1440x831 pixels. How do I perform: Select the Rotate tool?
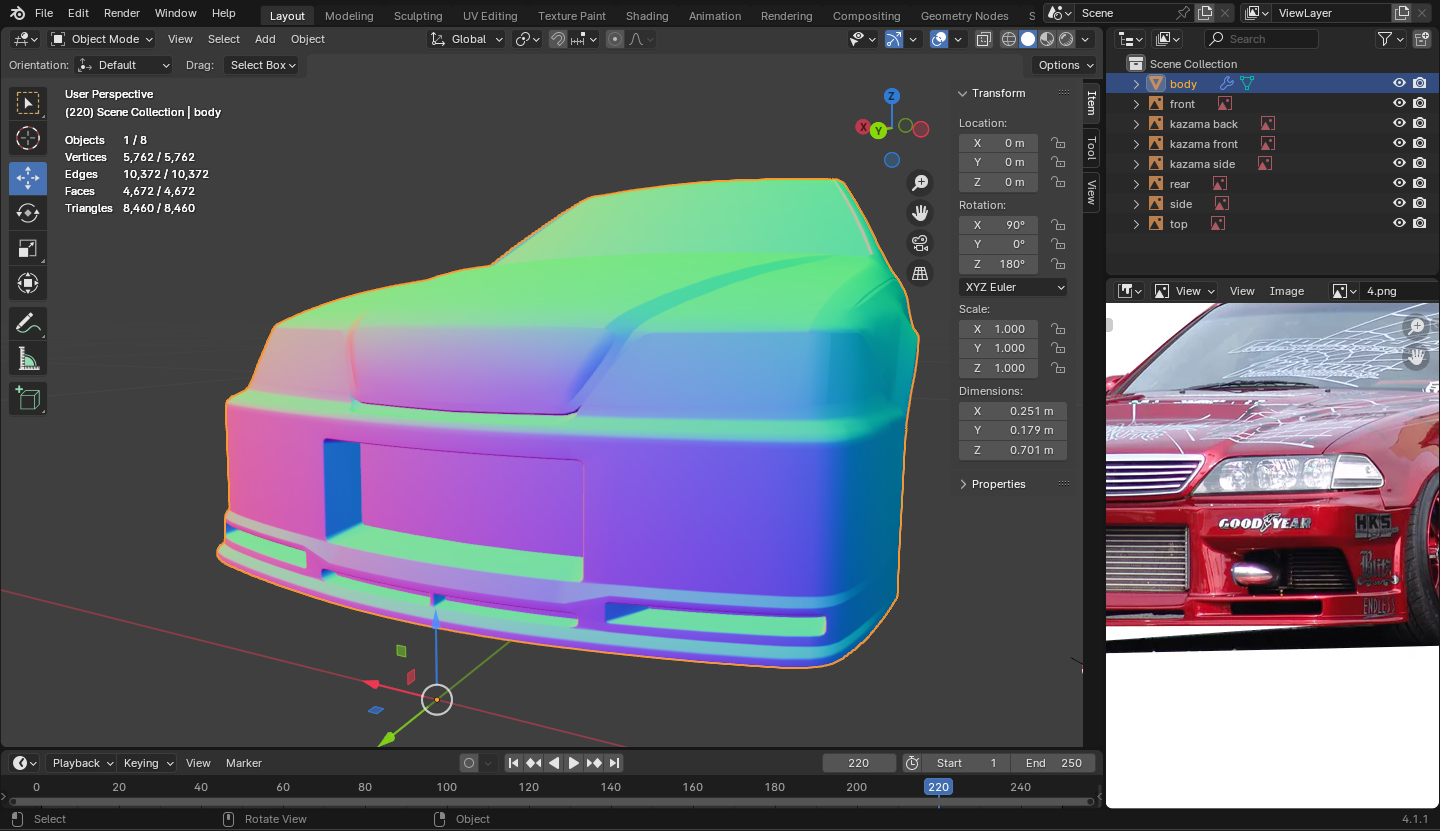pos(28,213)
